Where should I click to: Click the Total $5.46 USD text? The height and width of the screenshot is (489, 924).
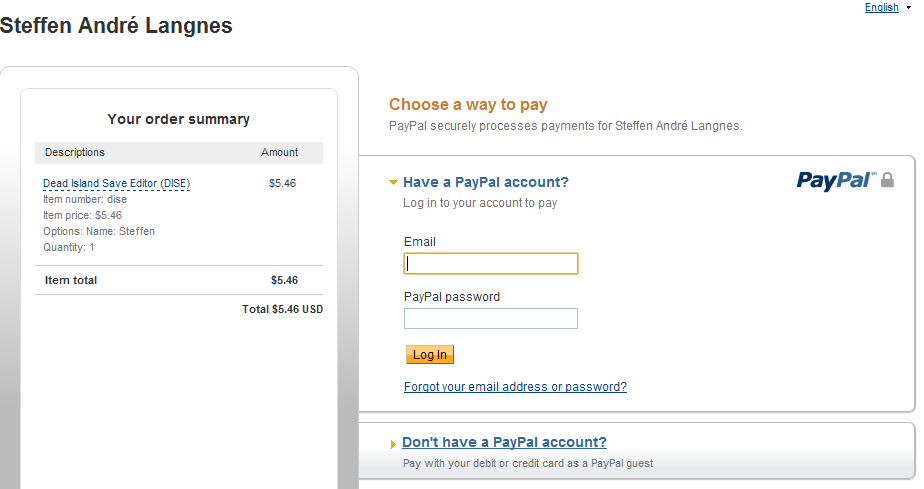coord(282,310)
